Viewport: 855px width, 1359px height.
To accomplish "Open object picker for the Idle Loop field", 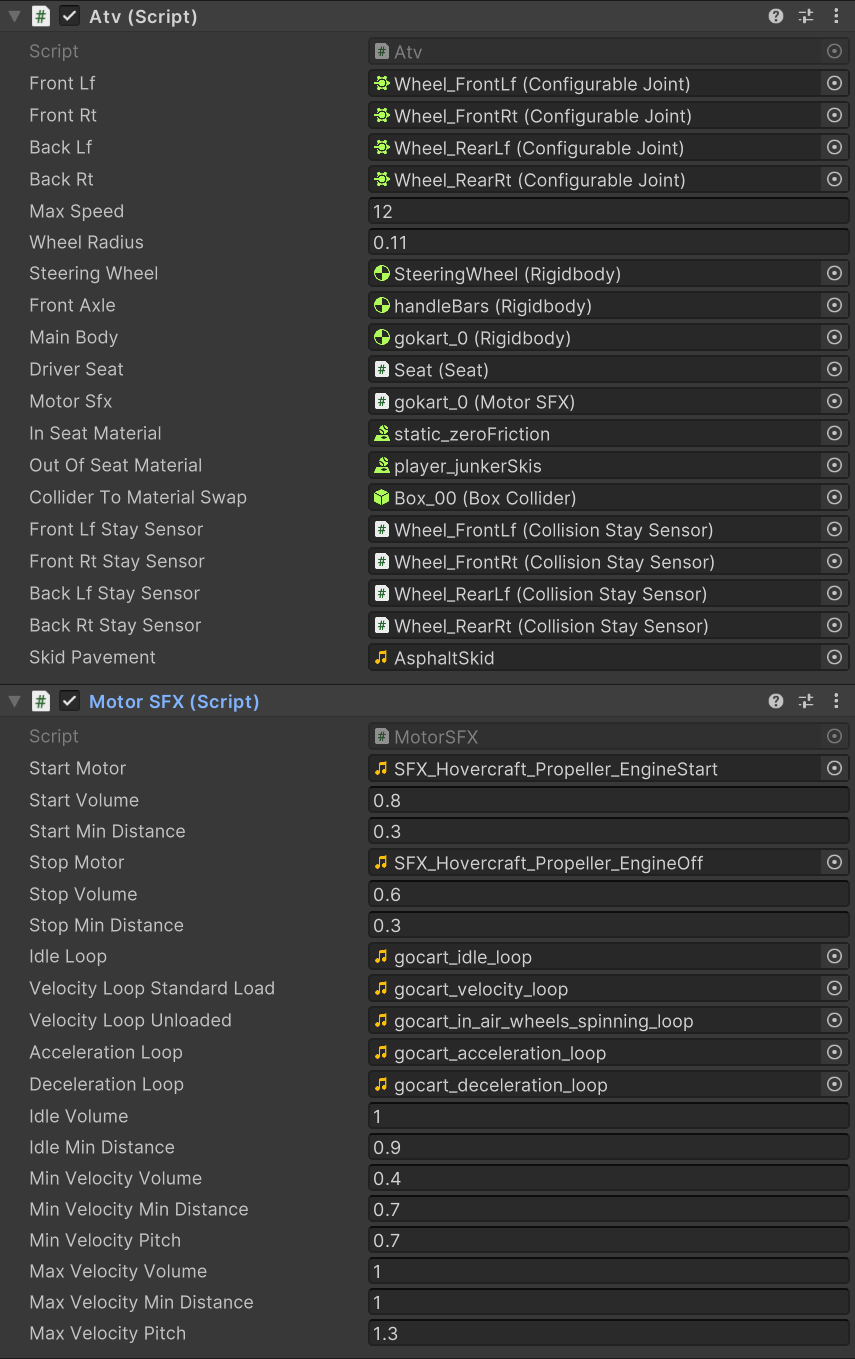I will [x=834, y=957].
